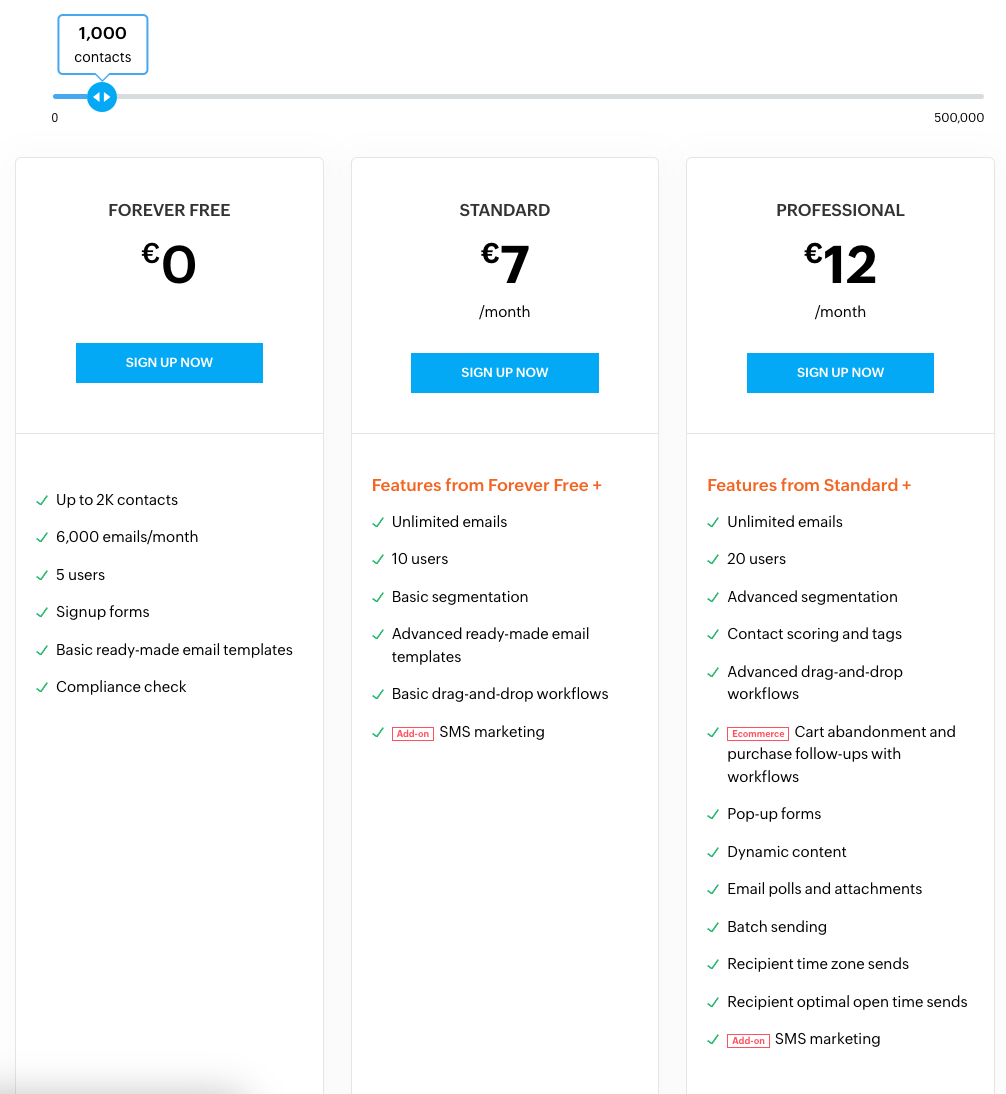Screen dimensions: 1006x1094
Task: Click the 1,000 contacts tooltip bubble
Action: pos(103,45)
